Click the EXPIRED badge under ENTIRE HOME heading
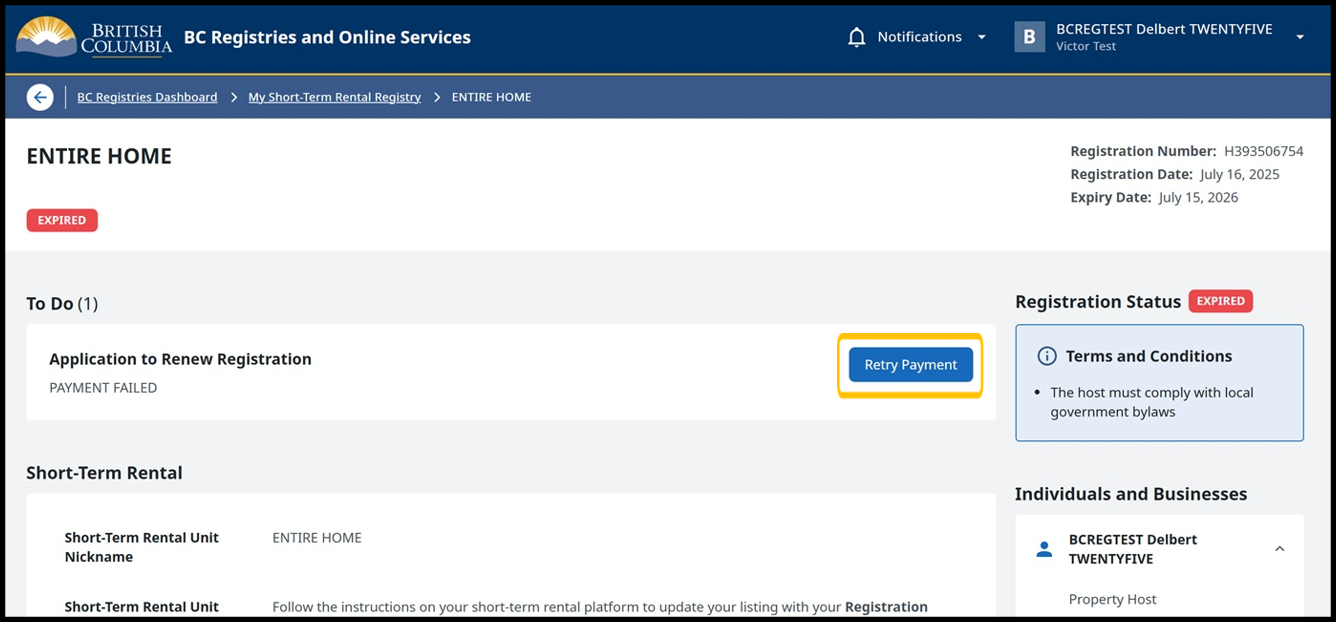This screenshot has height=622, width=1336. (62, 220)
